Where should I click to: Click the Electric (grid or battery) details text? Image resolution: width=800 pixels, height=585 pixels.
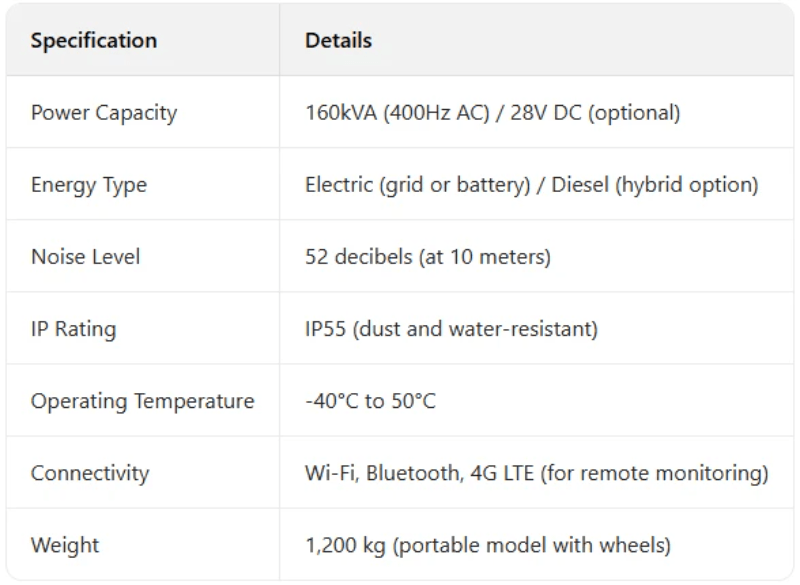pos(418,185)
